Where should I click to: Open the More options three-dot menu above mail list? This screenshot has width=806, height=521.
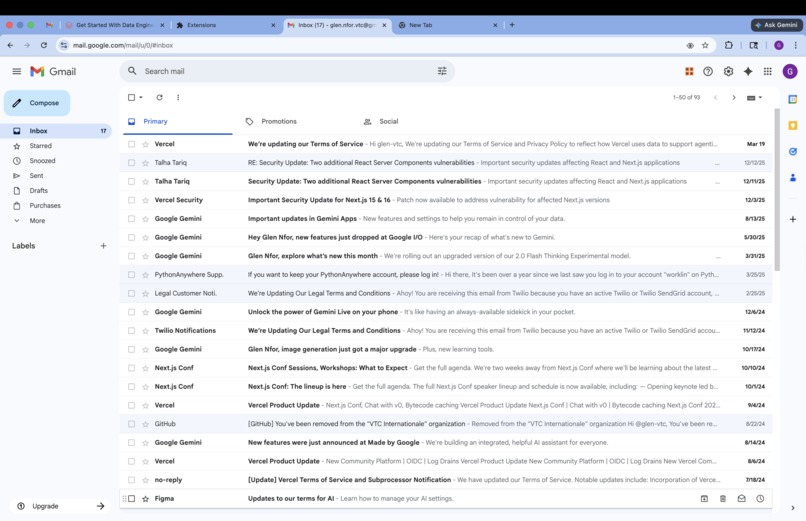click(178, 97)
